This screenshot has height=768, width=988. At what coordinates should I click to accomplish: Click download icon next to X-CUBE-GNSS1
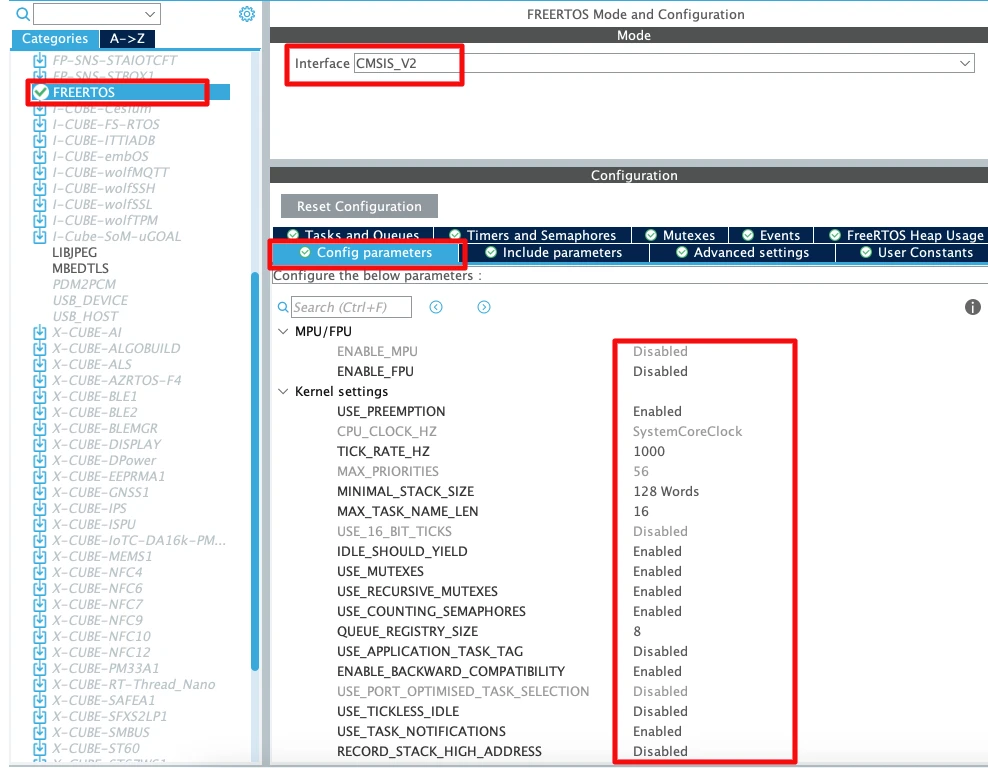(x=40, y=492)
